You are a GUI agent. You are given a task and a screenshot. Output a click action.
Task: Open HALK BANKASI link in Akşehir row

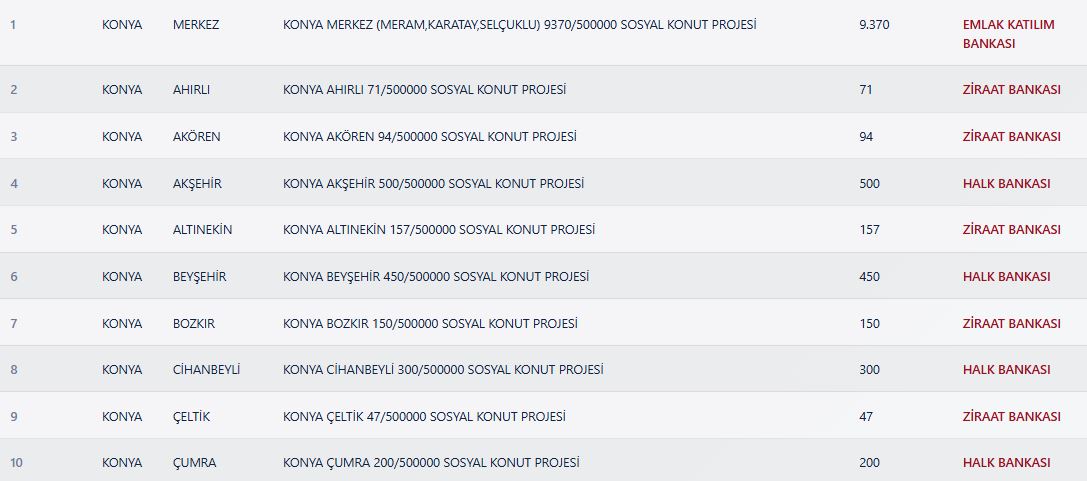pyautogui.click(x=1006, y=184)
